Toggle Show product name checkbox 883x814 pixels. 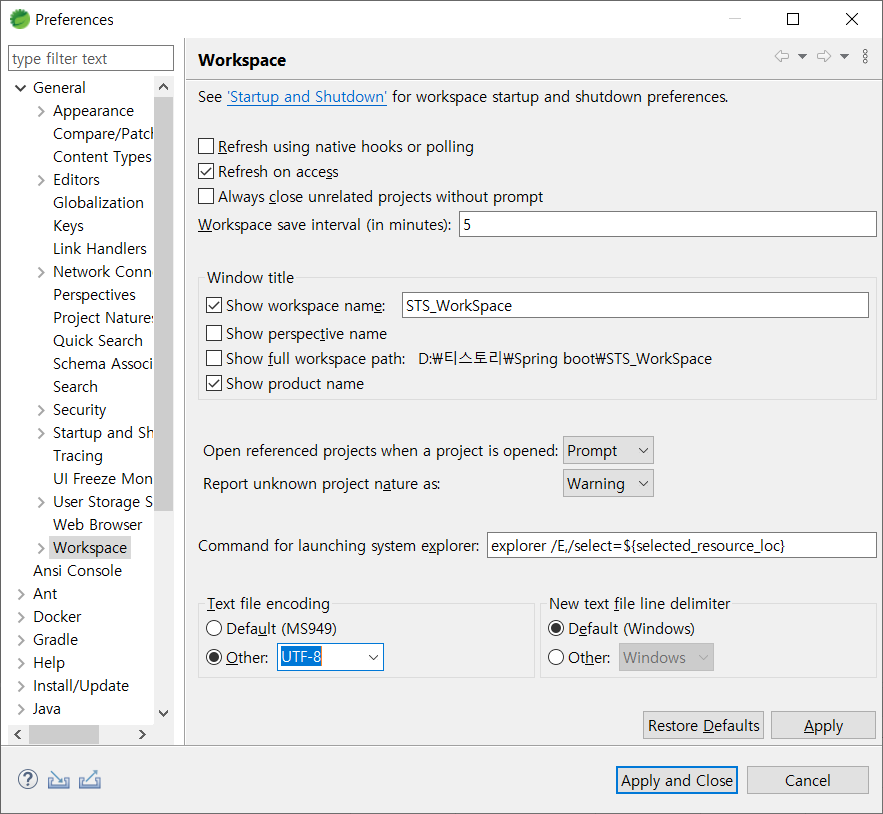(214, 384)
